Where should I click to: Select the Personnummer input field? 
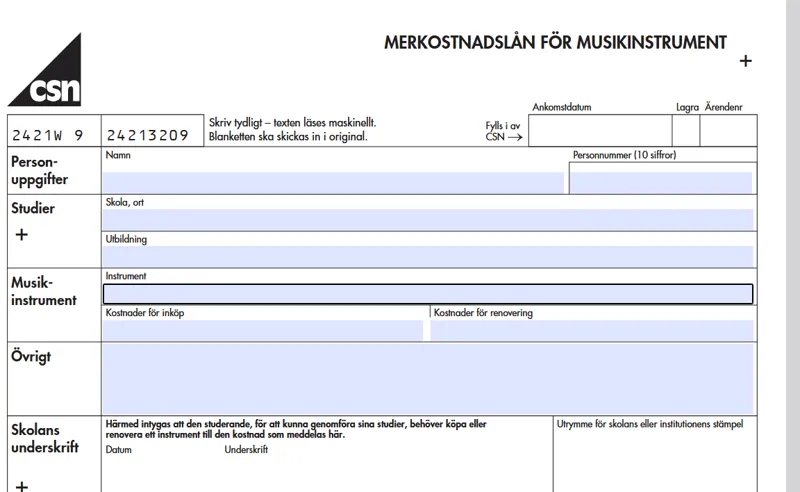(660, 182)
